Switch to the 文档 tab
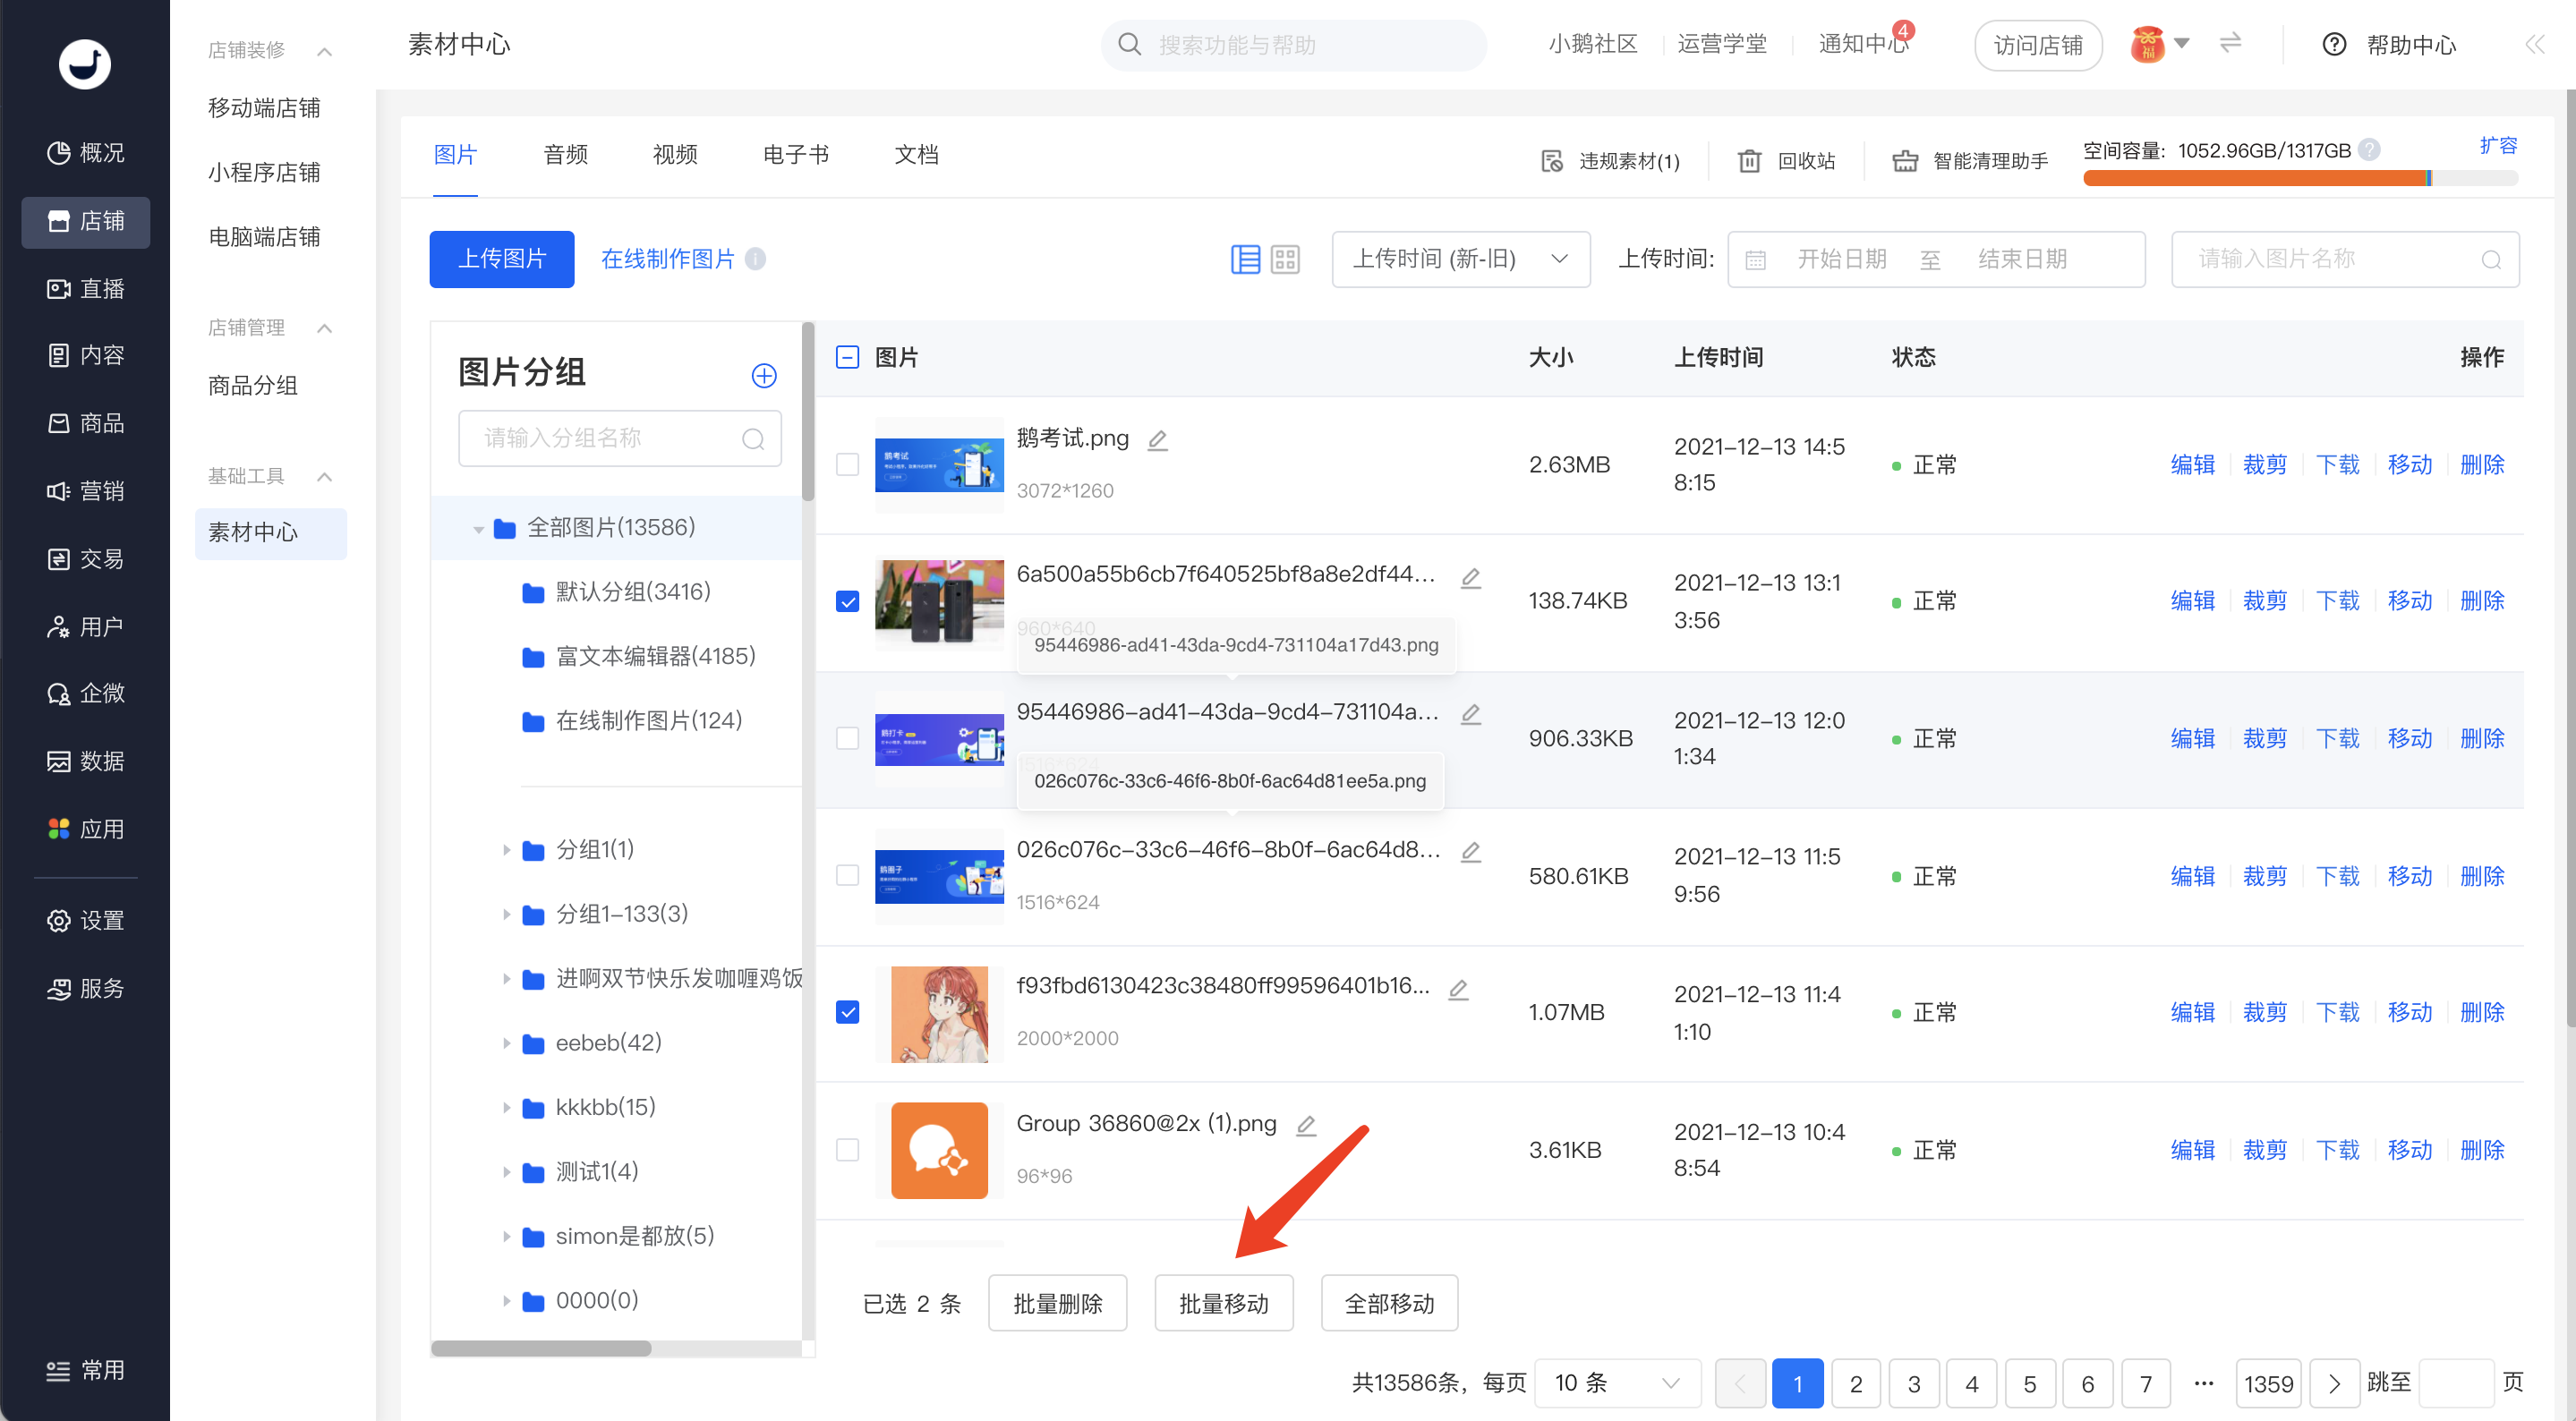Viewport: 2576px width, 1421px height. [x=916, y=155]
